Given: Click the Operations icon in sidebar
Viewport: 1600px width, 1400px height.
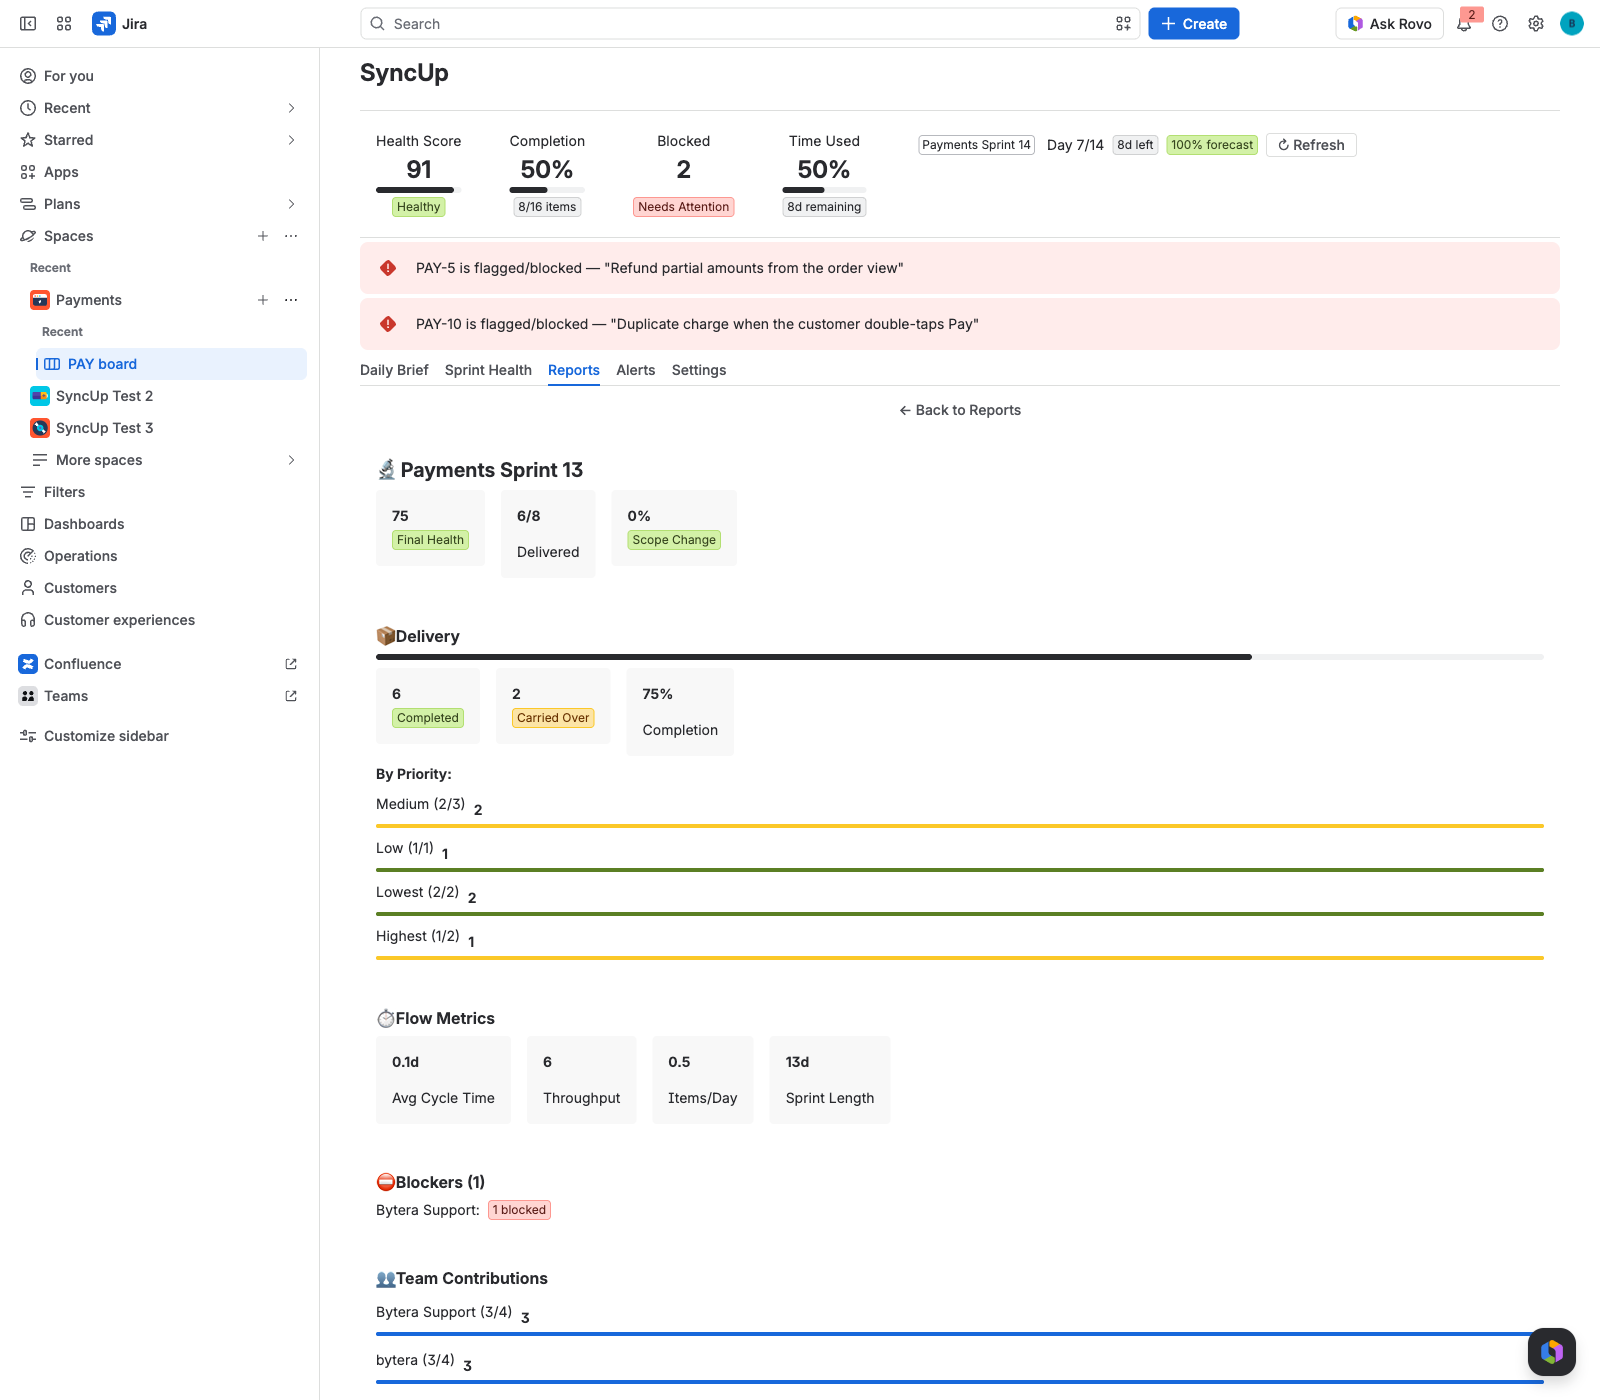Looking at the screenshot, I should coord(28,556).
